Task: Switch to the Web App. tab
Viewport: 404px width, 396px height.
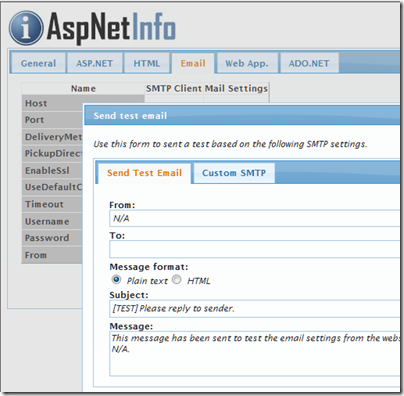Action: (247, 63)
